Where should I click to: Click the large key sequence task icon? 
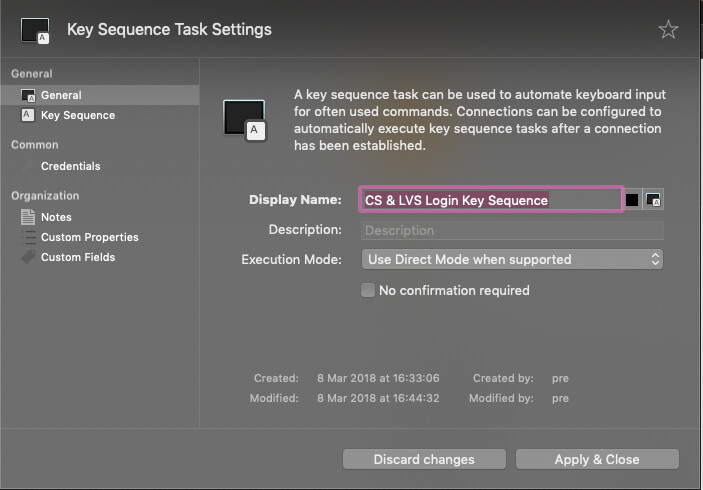point(245,119)
